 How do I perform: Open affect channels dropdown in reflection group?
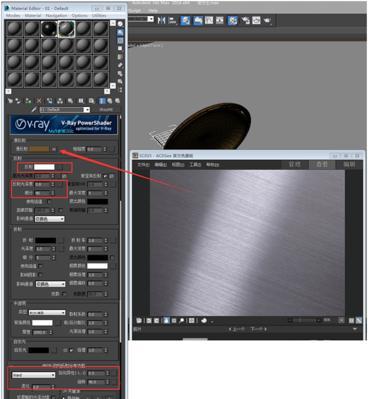(49, 219)
